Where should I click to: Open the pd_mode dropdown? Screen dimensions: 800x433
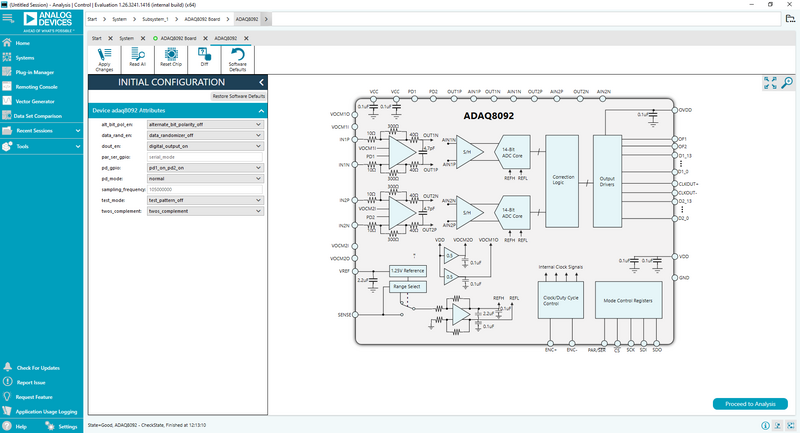coord(205,178)
